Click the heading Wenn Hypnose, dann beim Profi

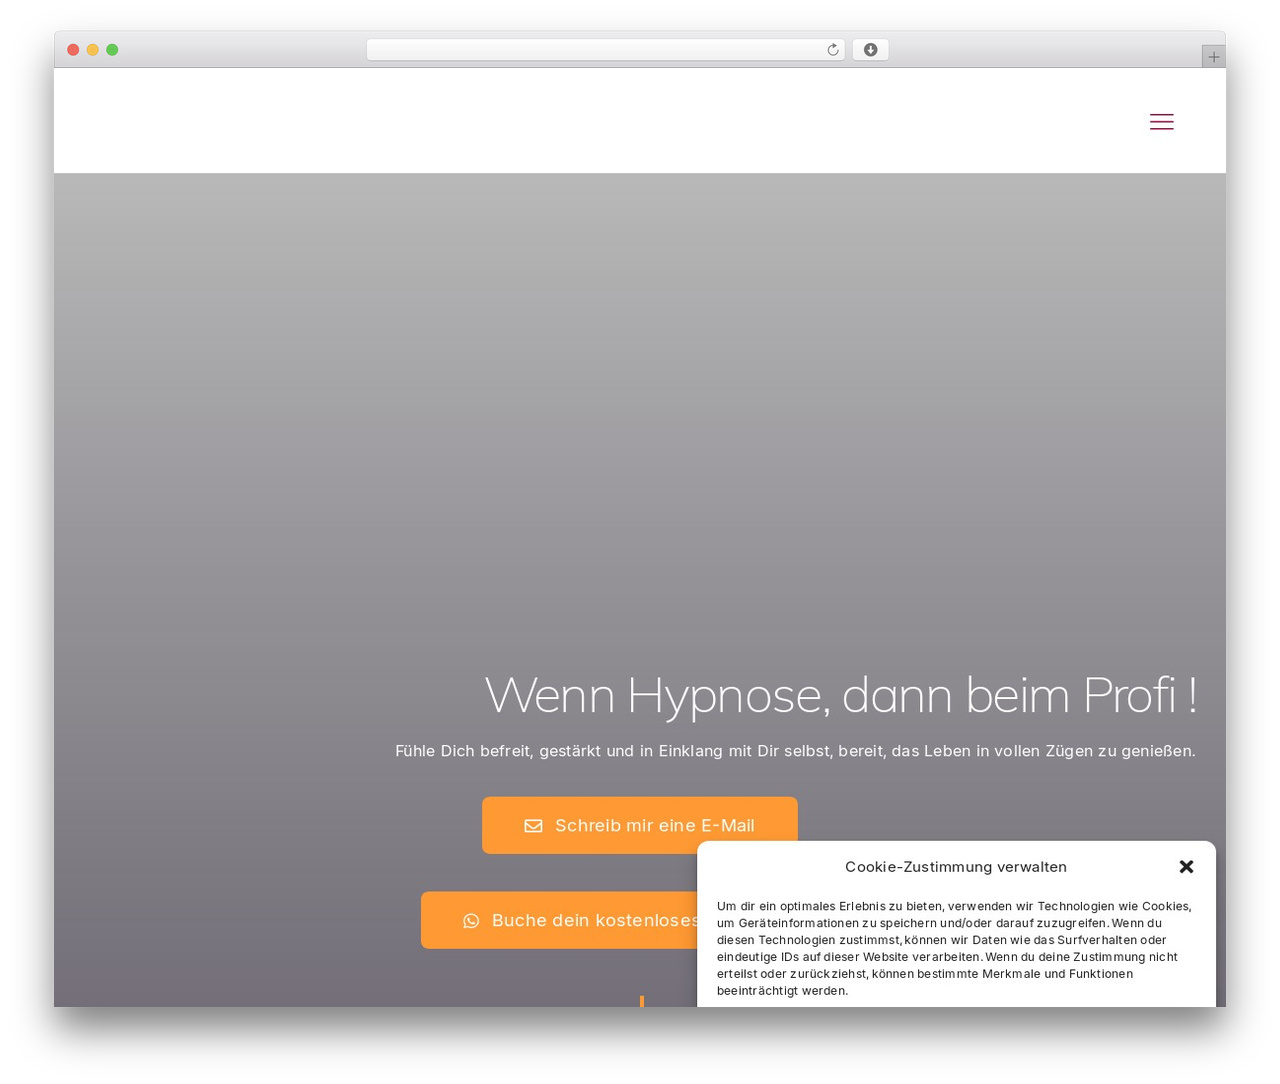point(840,695)
